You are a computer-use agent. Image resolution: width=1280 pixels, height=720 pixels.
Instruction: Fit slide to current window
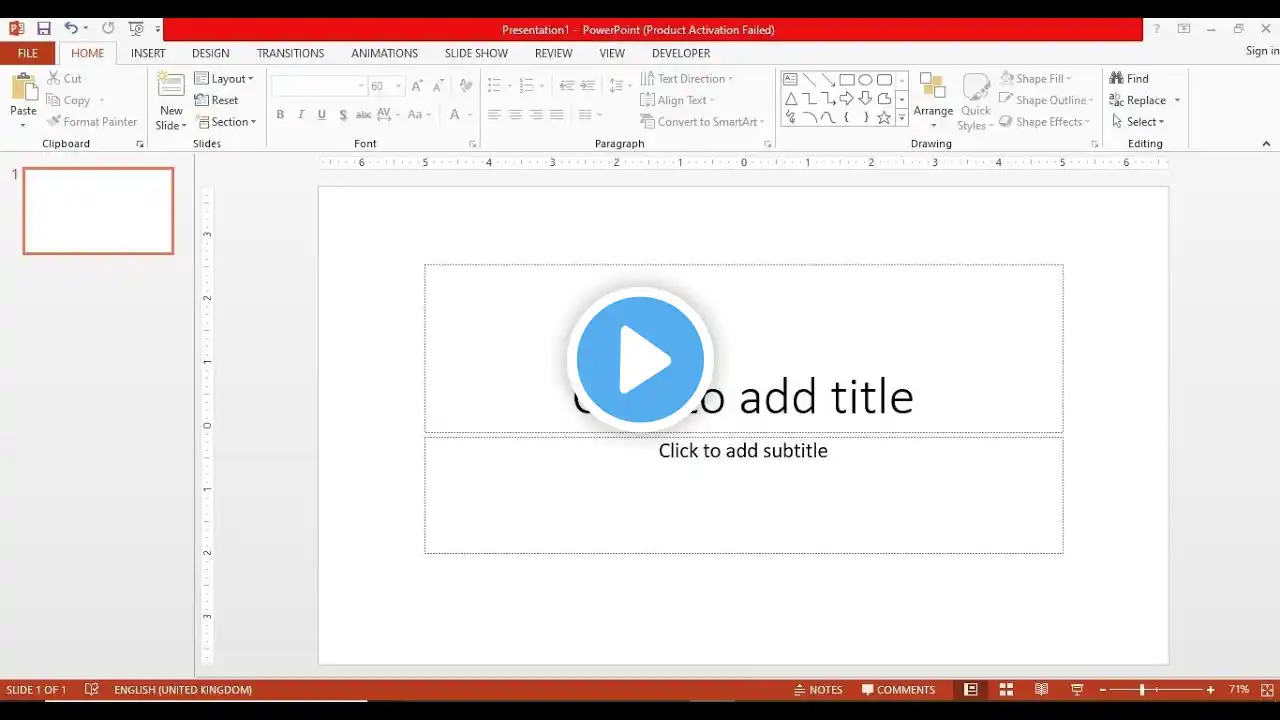coord(1266,690)
